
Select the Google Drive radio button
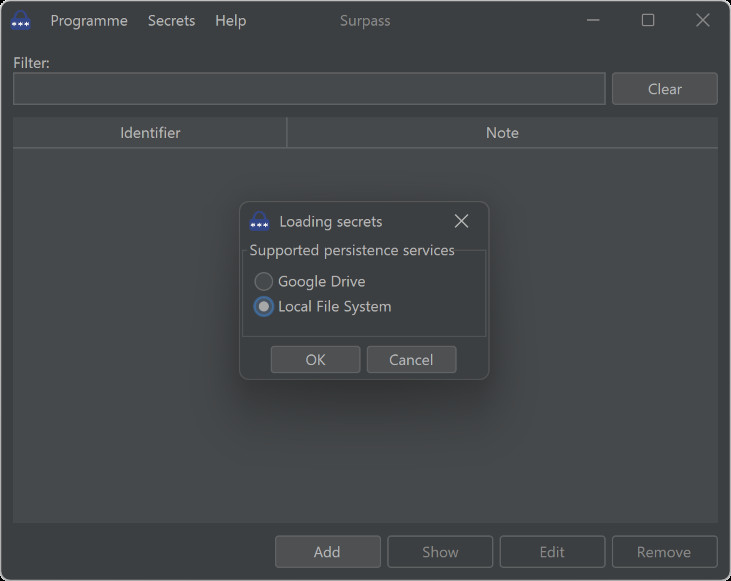264,282
